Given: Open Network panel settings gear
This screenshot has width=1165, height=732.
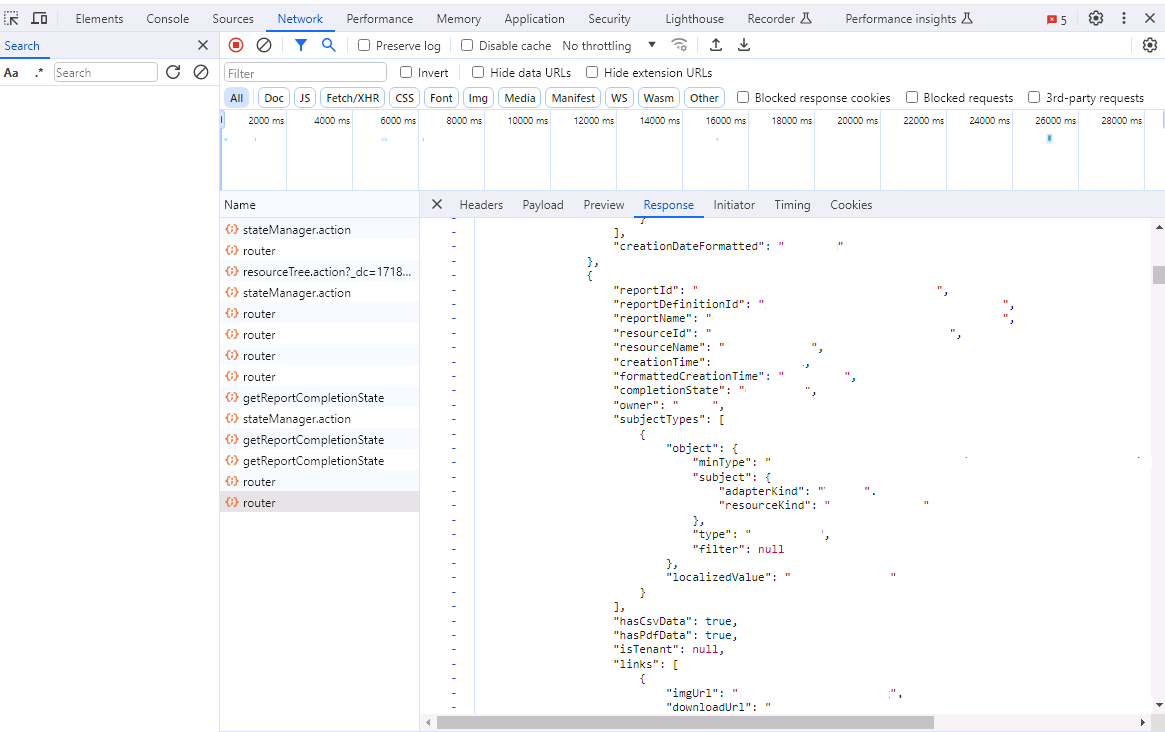Looking at the screenshot, I should coord(1149,45).
